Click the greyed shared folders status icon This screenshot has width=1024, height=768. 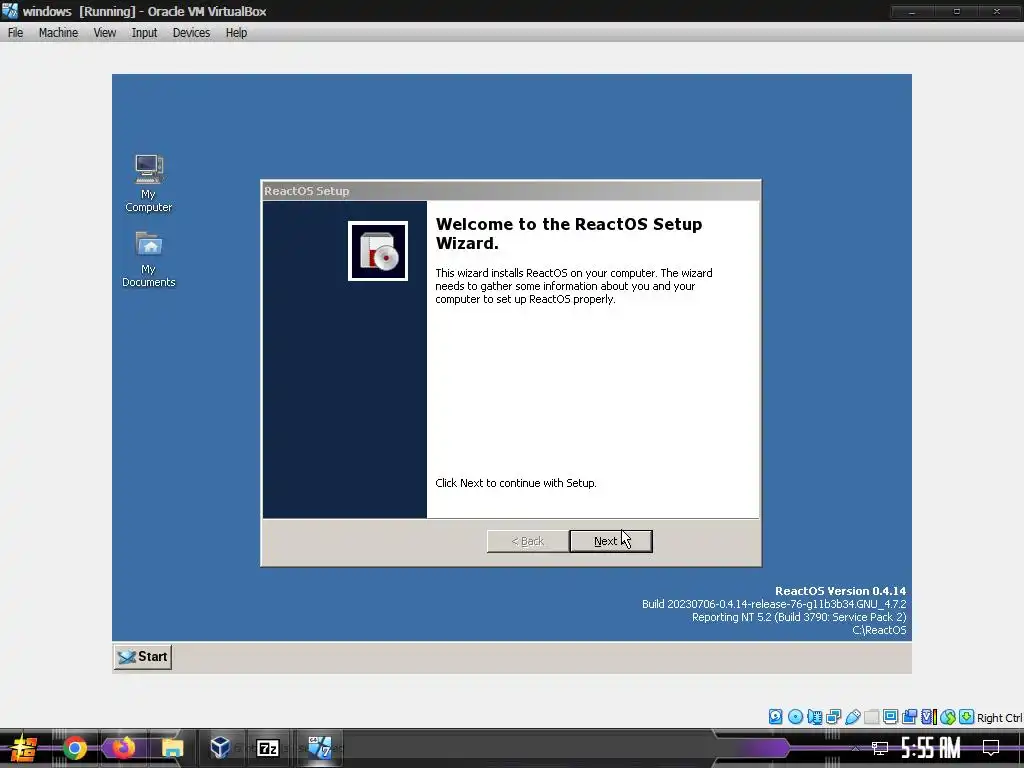point(871,716)
